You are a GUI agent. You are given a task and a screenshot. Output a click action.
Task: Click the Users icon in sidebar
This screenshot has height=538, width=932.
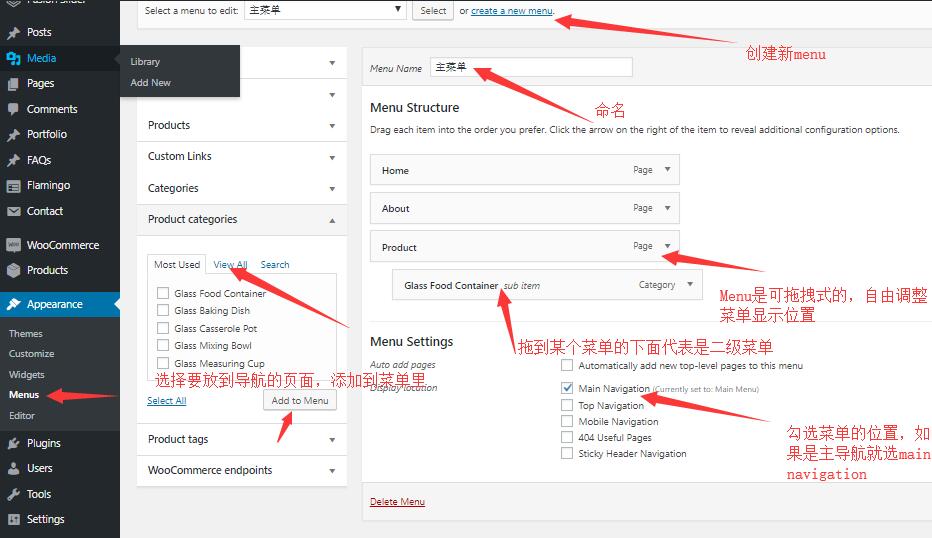point(13,468)
